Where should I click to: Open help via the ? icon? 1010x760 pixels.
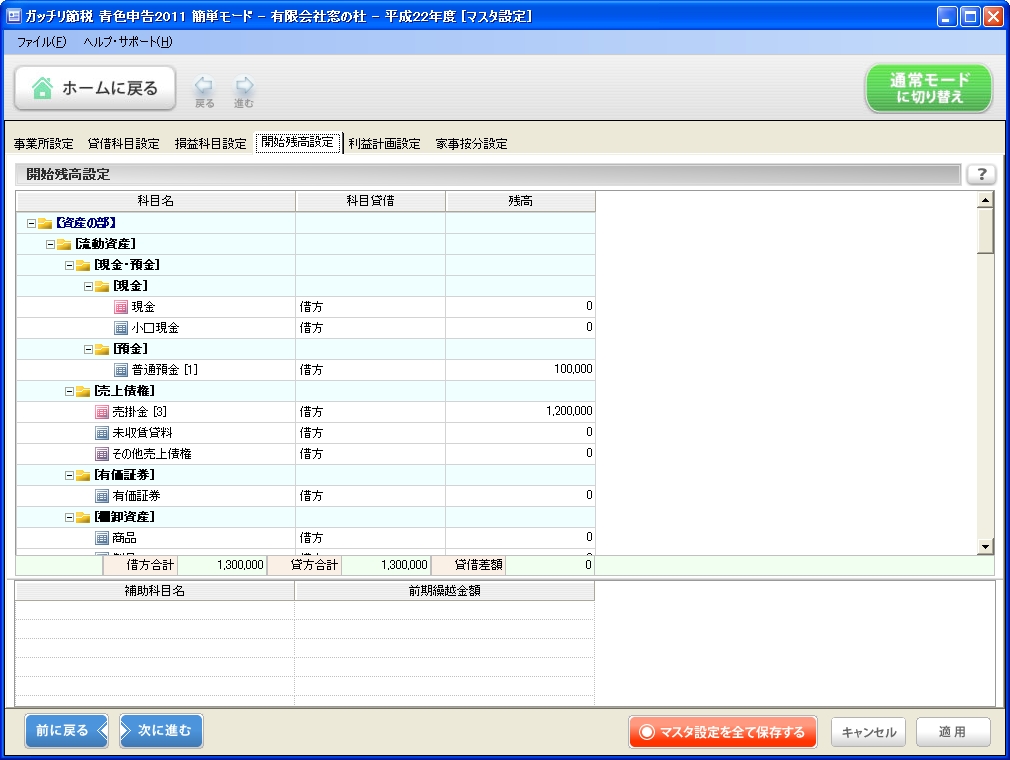982,174
